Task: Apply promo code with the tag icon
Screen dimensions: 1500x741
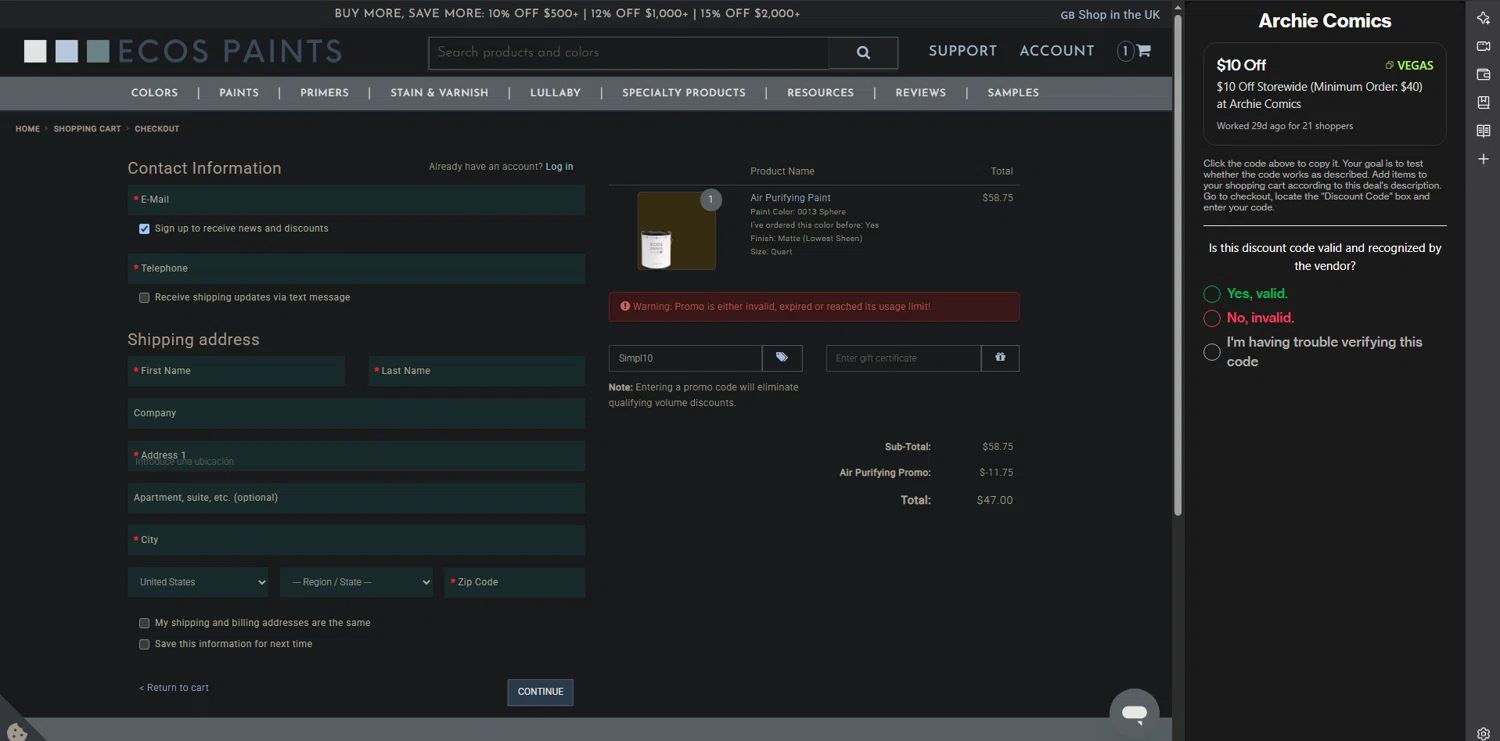Action: [x=782, y=358]
